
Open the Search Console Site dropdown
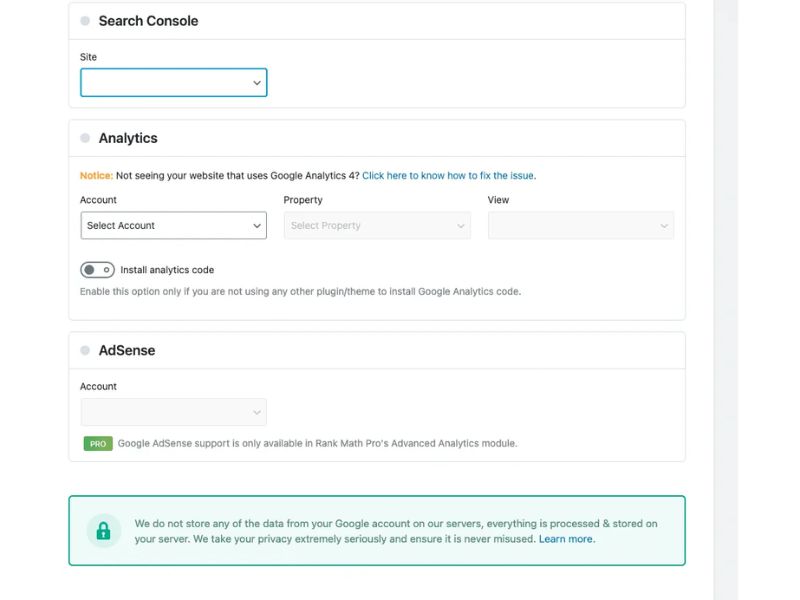pyautogui.click(x=173, y=83)
